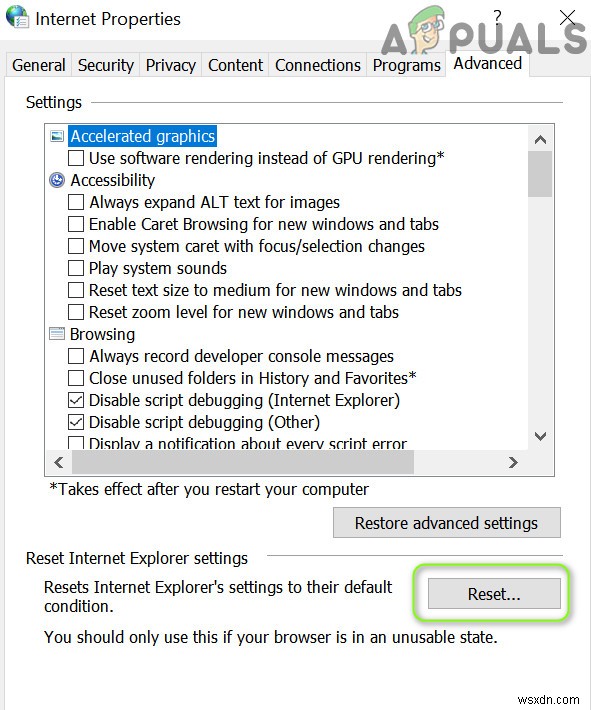Select the Accelerated graphics heading

(x=143, y=136)
